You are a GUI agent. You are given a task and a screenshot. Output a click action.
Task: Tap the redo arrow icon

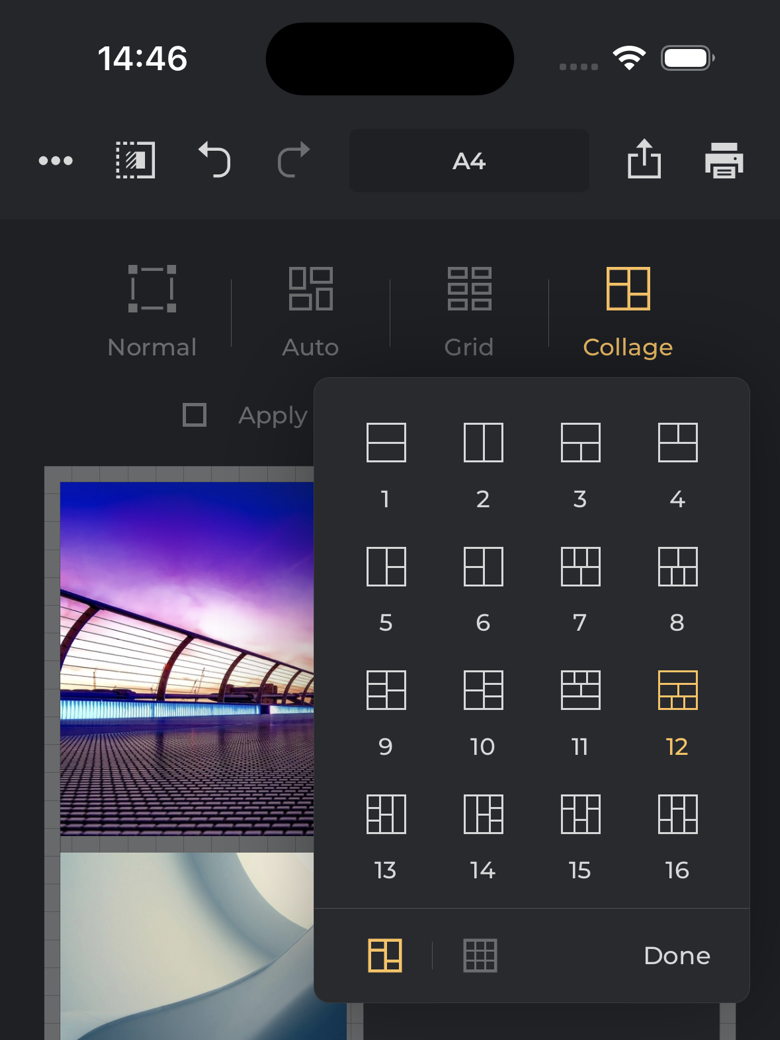(293, 160)
